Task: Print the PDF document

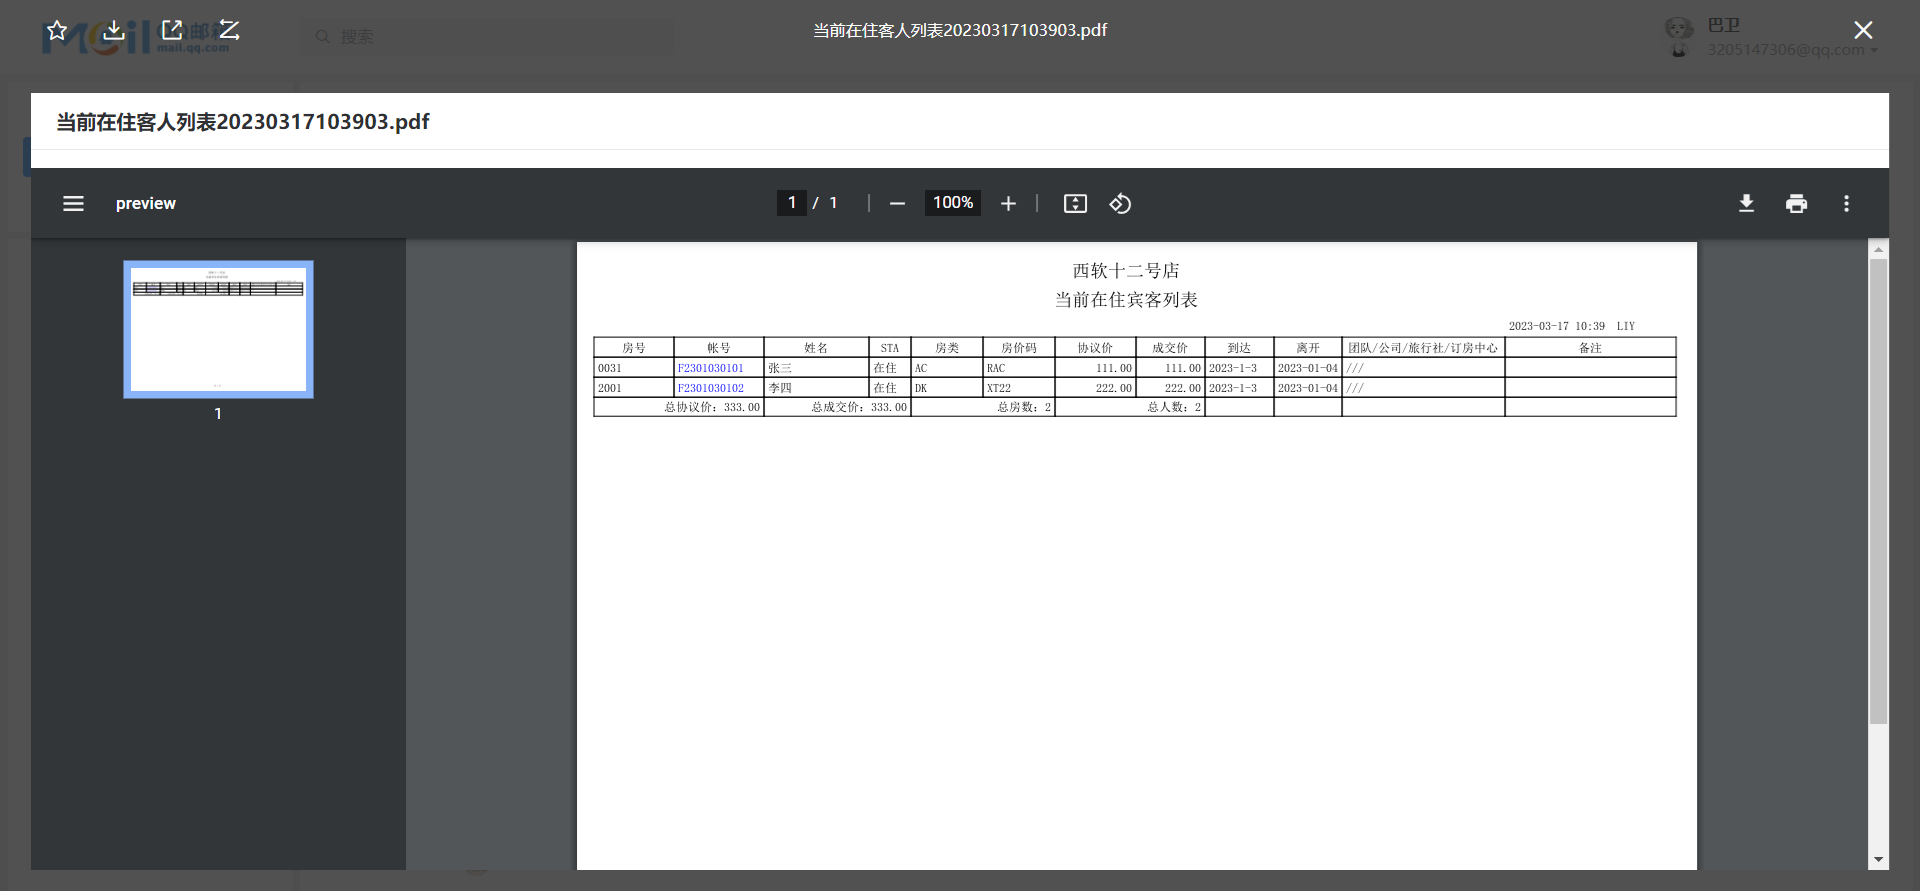Action: [1796, 203]
